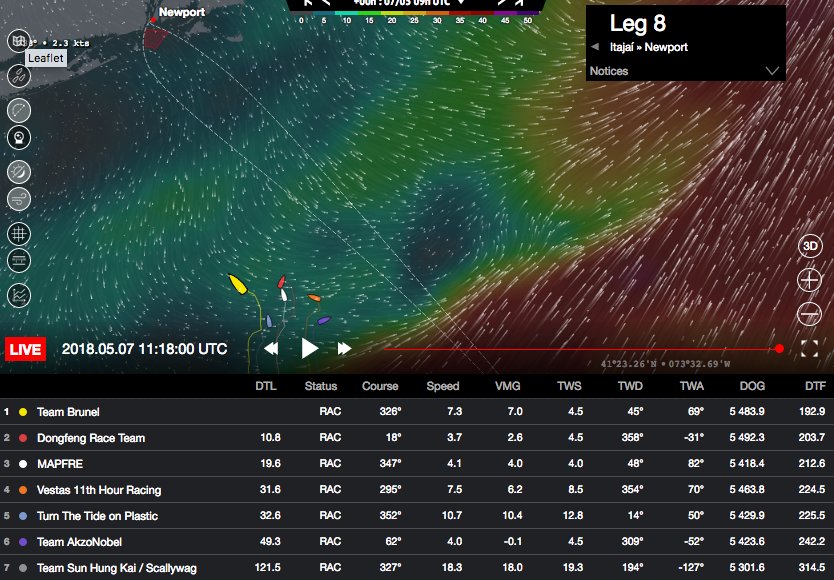Zoom in with the plus button
The height and width of the screenshot is (580, 834).
tap(810, 280)
